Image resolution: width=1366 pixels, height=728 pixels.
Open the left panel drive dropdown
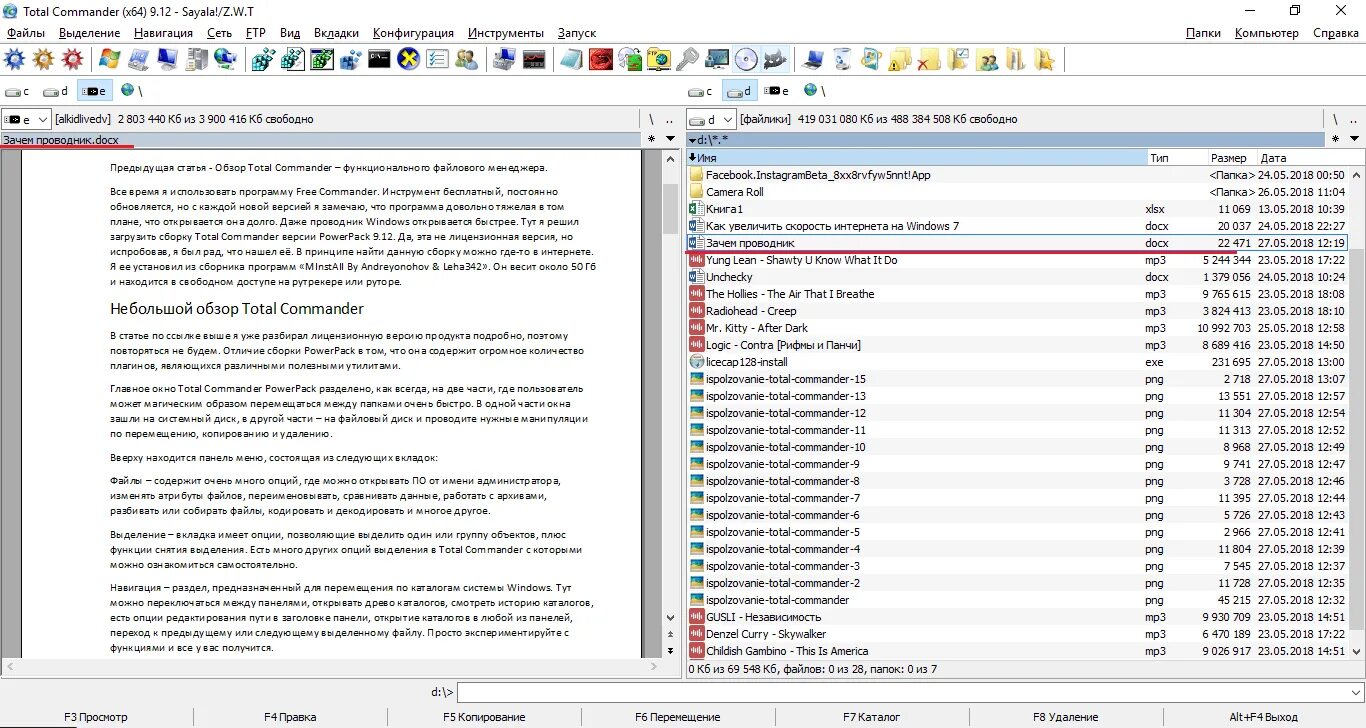(x=27, y=119)
